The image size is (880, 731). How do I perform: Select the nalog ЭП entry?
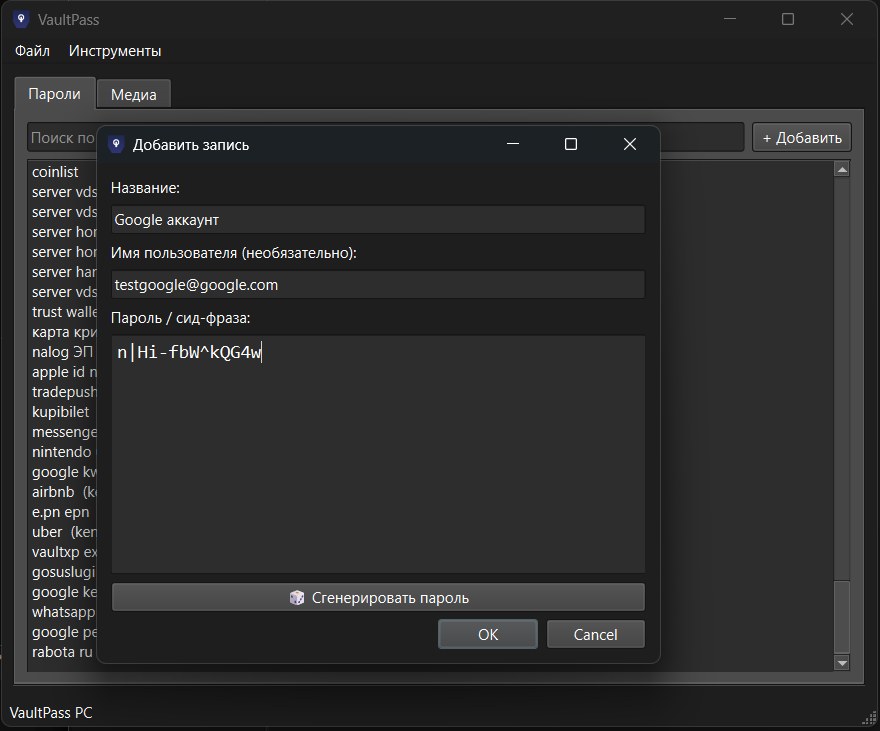[62, 352]
